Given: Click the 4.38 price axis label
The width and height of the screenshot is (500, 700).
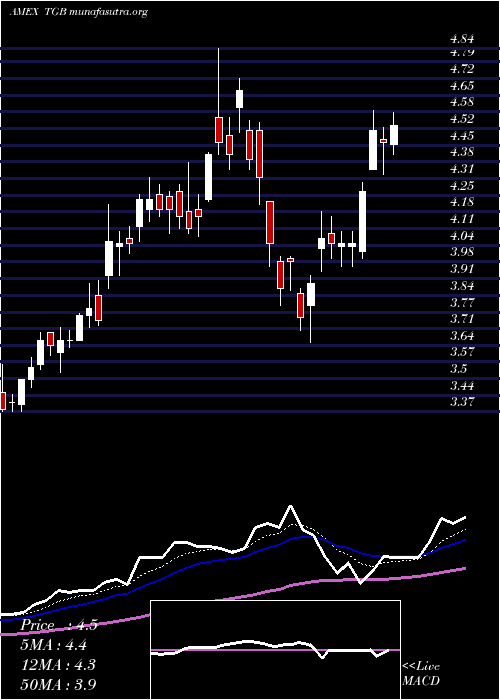Looking at the screenshot, I should [462, 152].
